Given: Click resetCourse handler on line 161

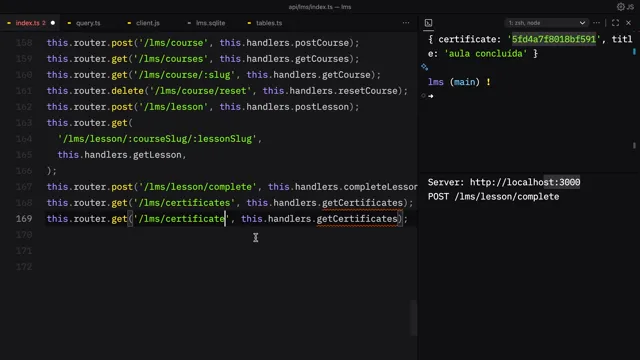Looking at the screenshot, I should [368, 91].
